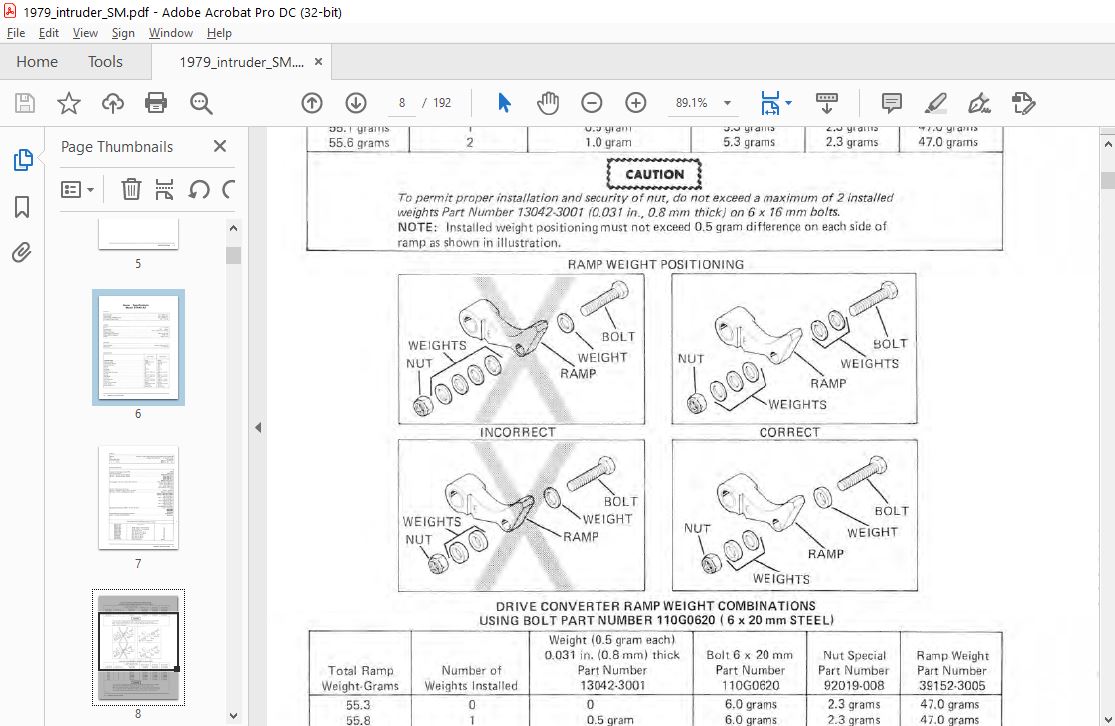The width and height of the screenshot is (1115, 726).
Task: Select the page 8 thumbnail
Action: pyautogui.click(x=138, y=647)
